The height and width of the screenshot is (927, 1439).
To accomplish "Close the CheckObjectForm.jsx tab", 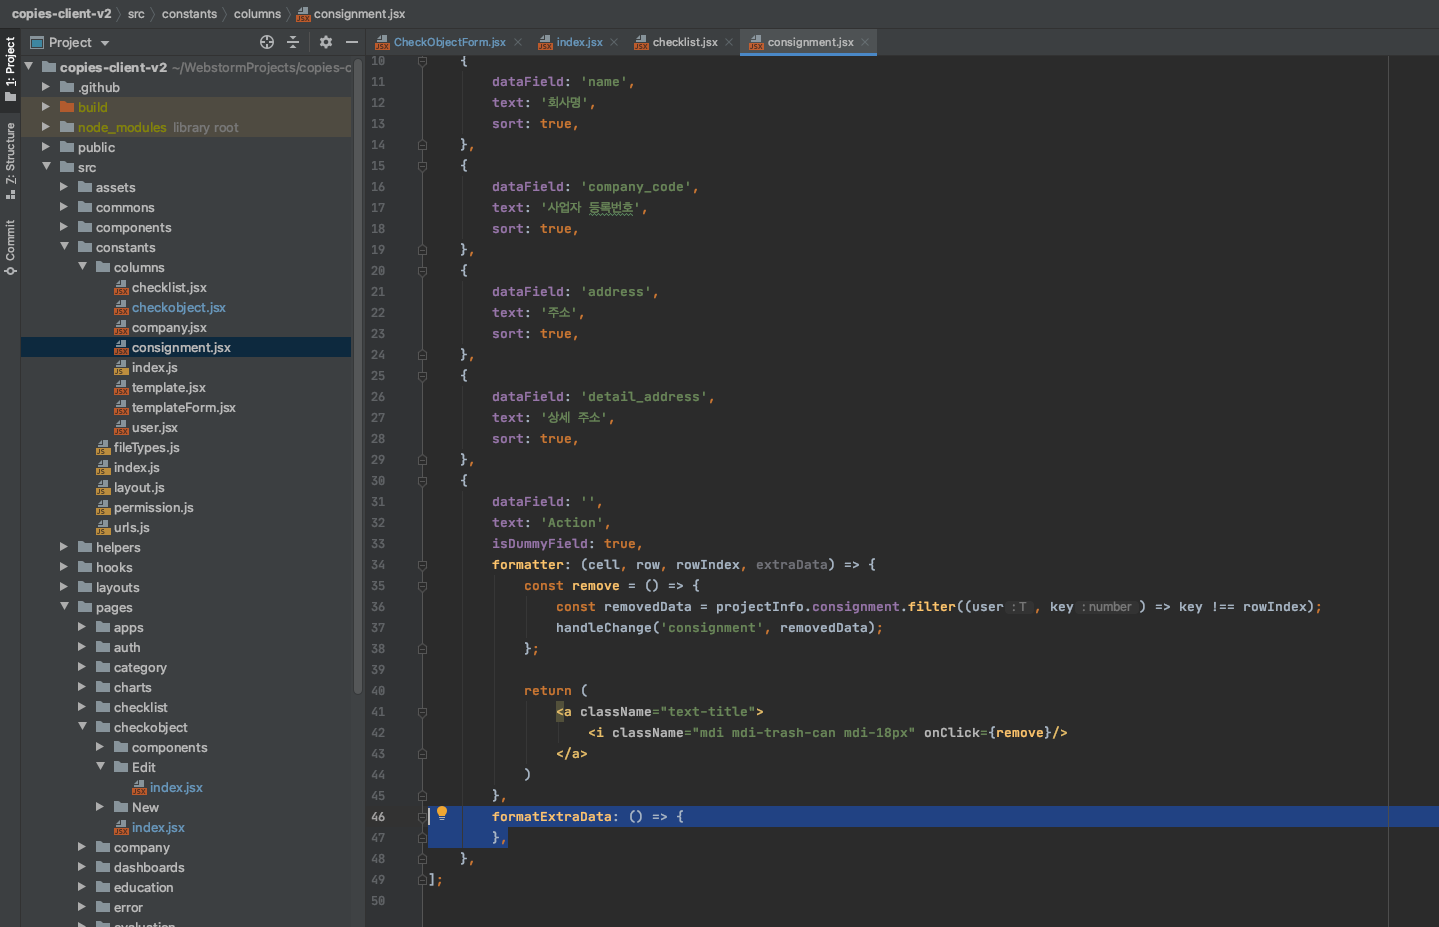I will pyautogui.click(x=518, y=42).
